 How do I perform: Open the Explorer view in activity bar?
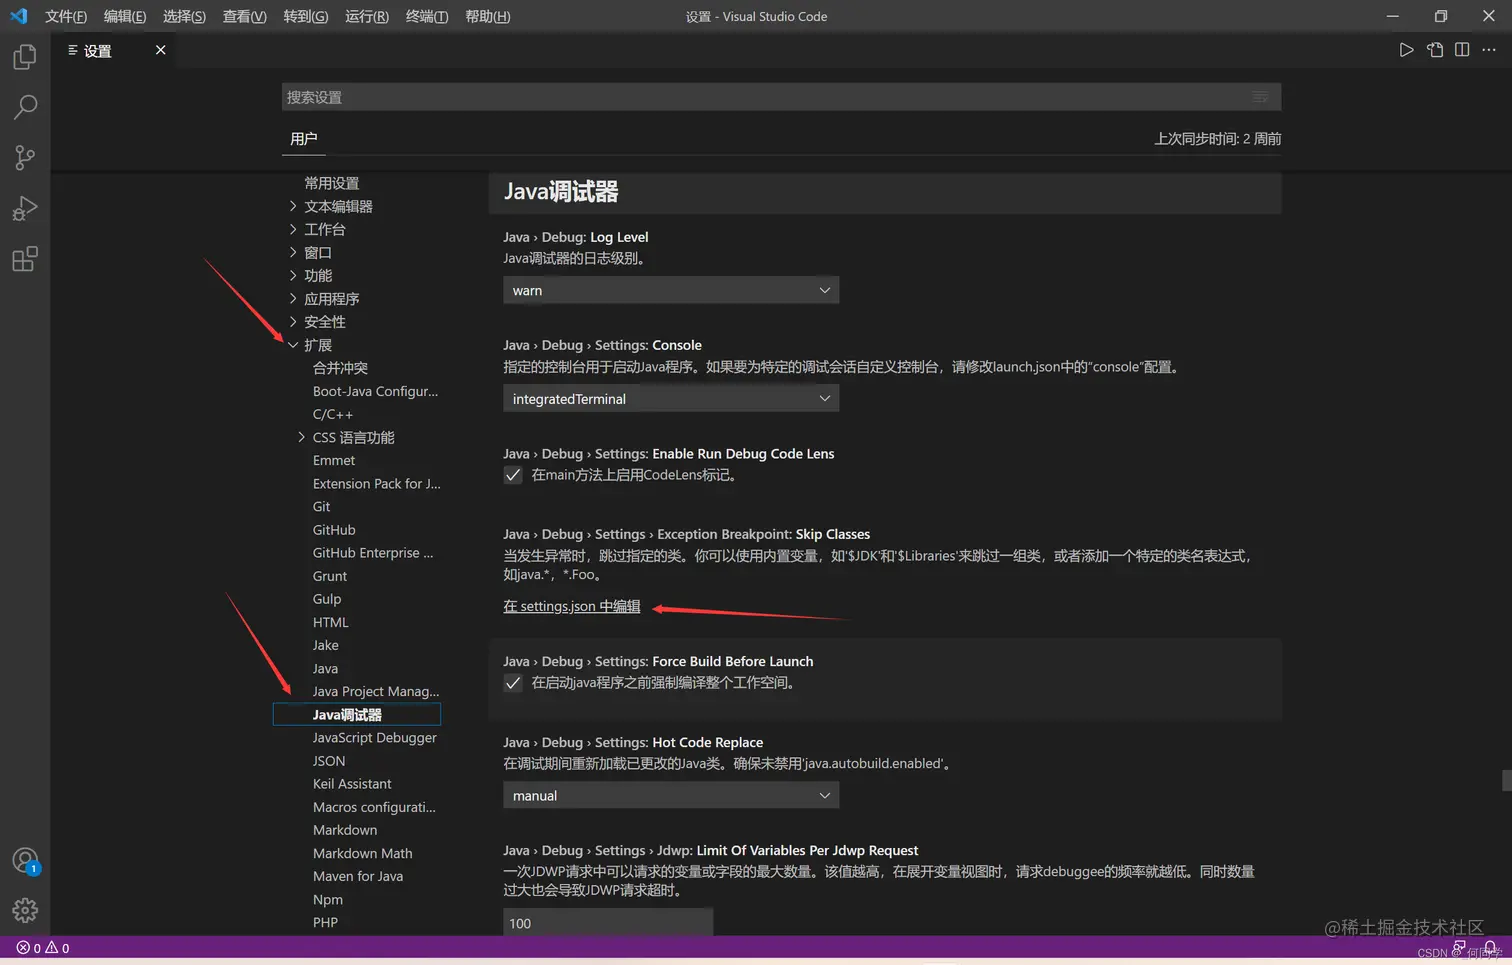(25, 57)
